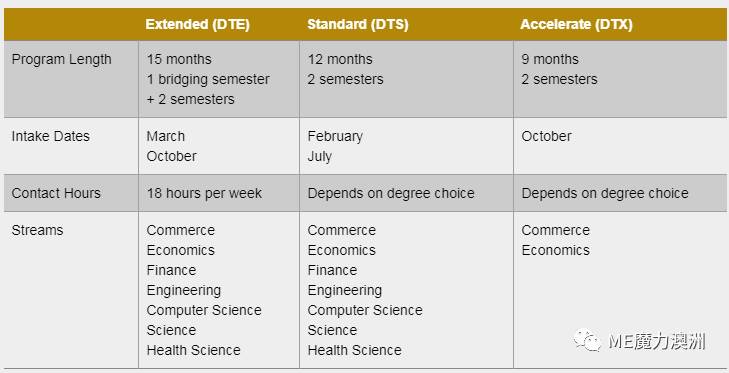Click February in Standard intake dates
729x373 pixels.
[335, 136]
